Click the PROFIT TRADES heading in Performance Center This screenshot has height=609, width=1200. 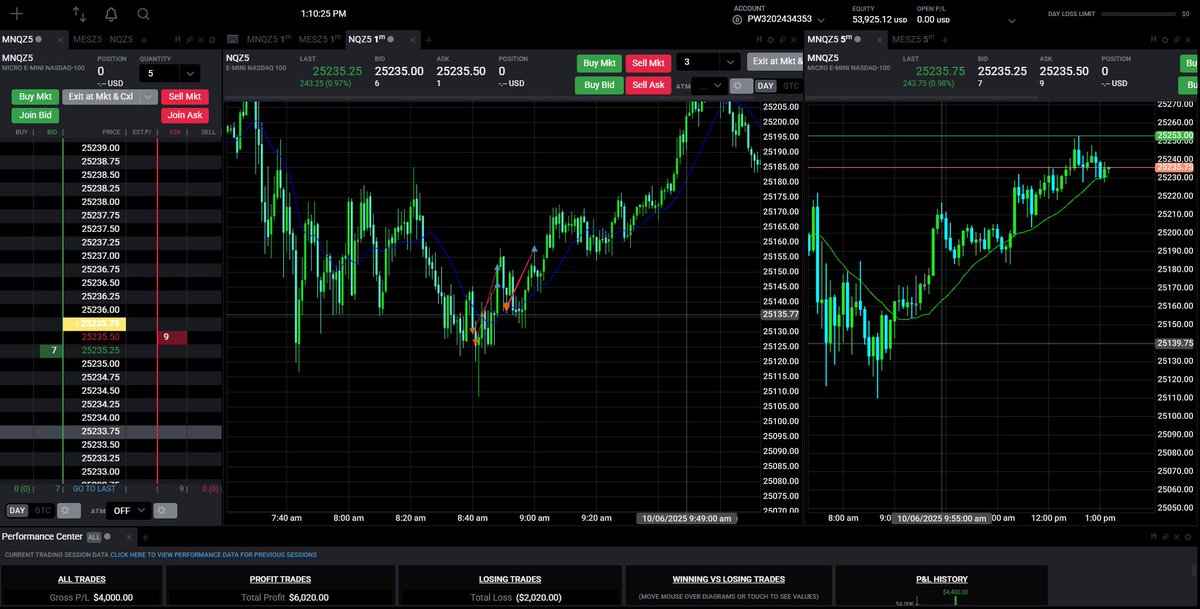tap(280, 578)
